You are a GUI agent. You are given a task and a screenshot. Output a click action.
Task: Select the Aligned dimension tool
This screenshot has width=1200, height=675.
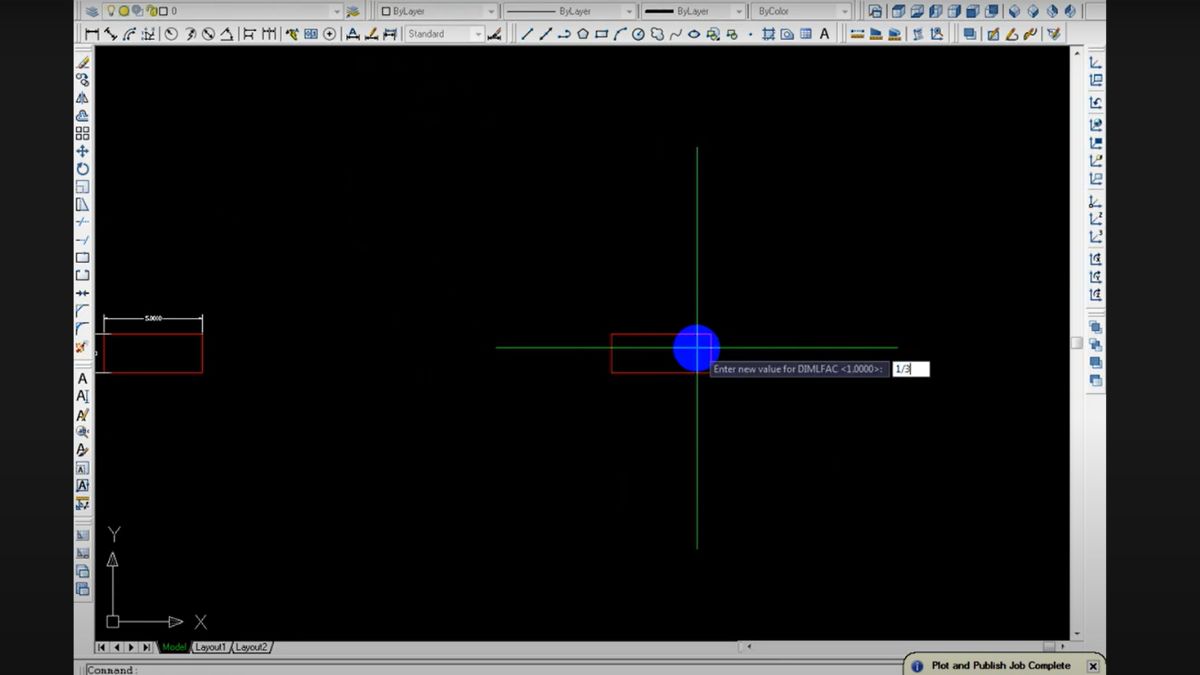tap(110, 34)
